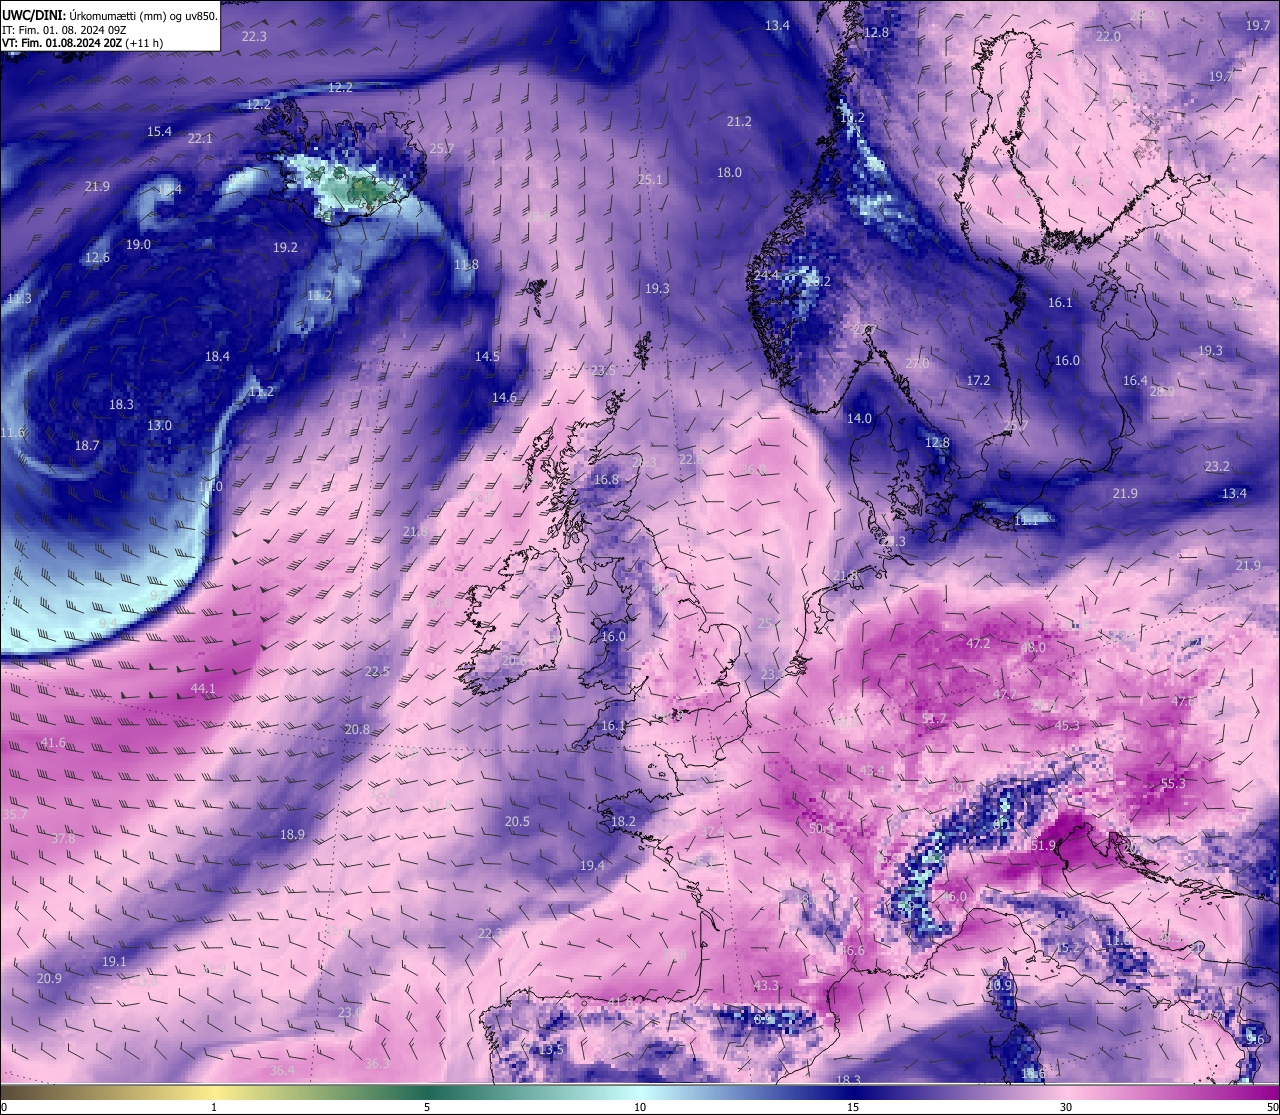Click the map value 46.0

click(x=955, y=897)
